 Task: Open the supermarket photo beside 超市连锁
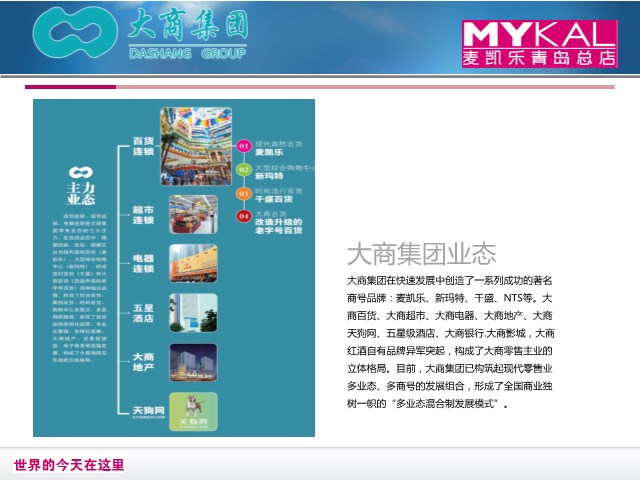click(193, 214)
